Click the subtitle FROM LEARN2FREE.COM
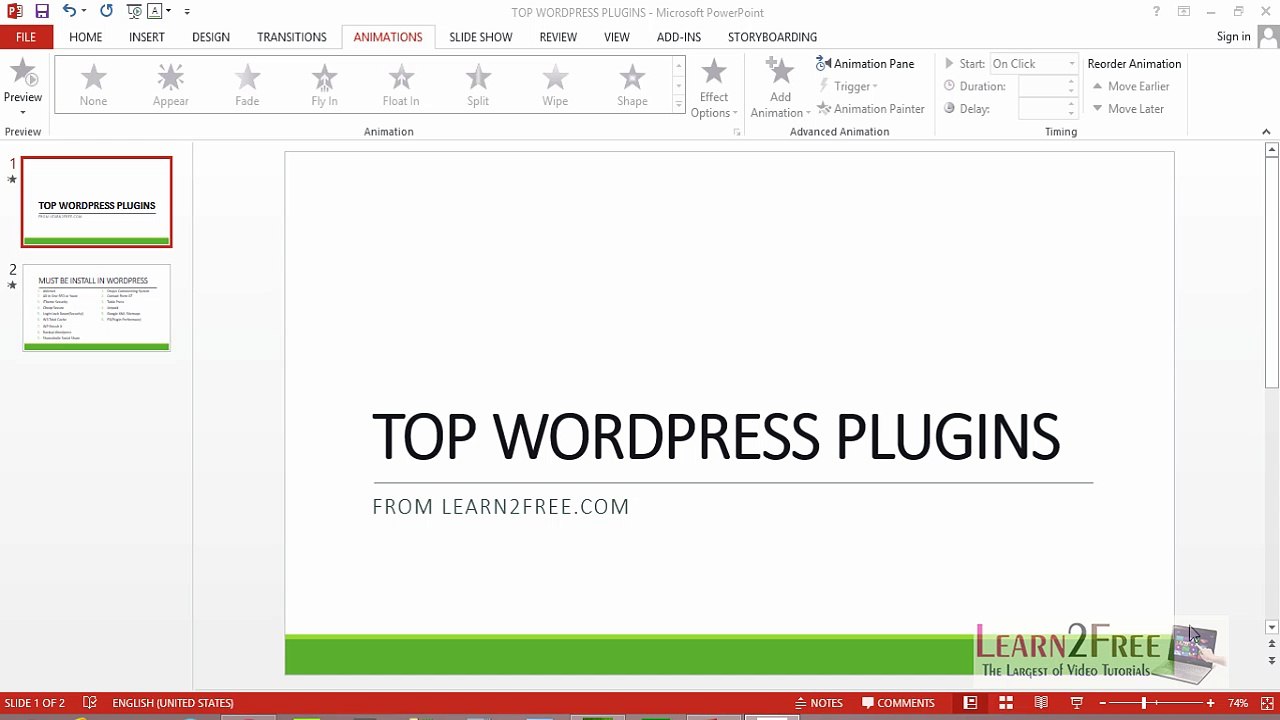Image resolution: width=1280 pixels, height=720 pixels. click(x=501, y=507)
